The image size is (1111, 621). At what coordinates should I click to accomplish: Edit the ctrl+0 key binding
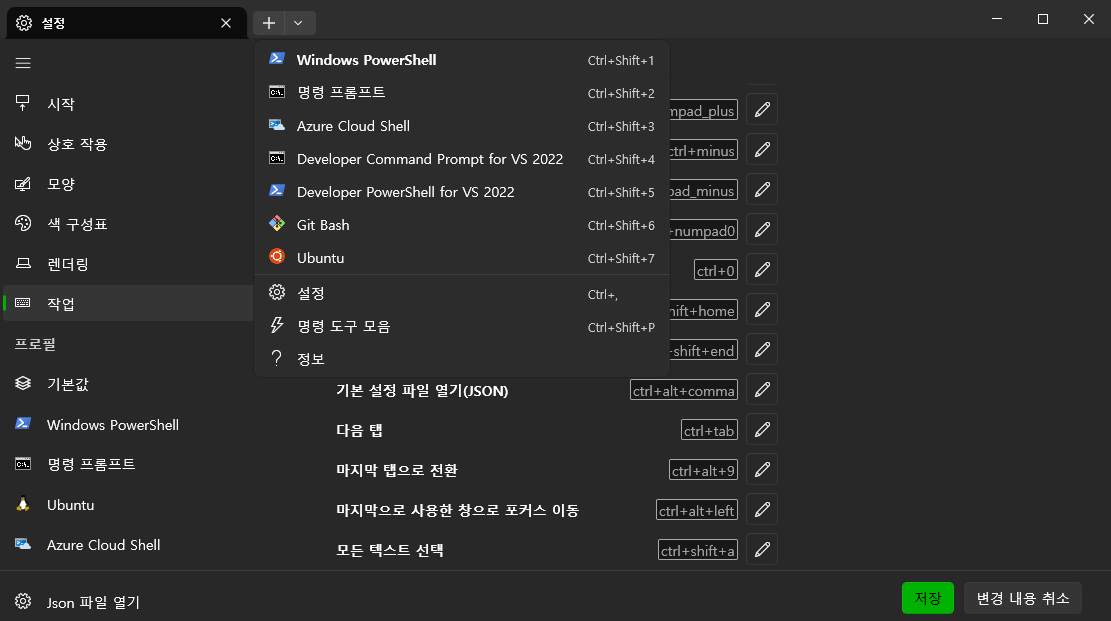pyautogui.click(x=762, y=269)
